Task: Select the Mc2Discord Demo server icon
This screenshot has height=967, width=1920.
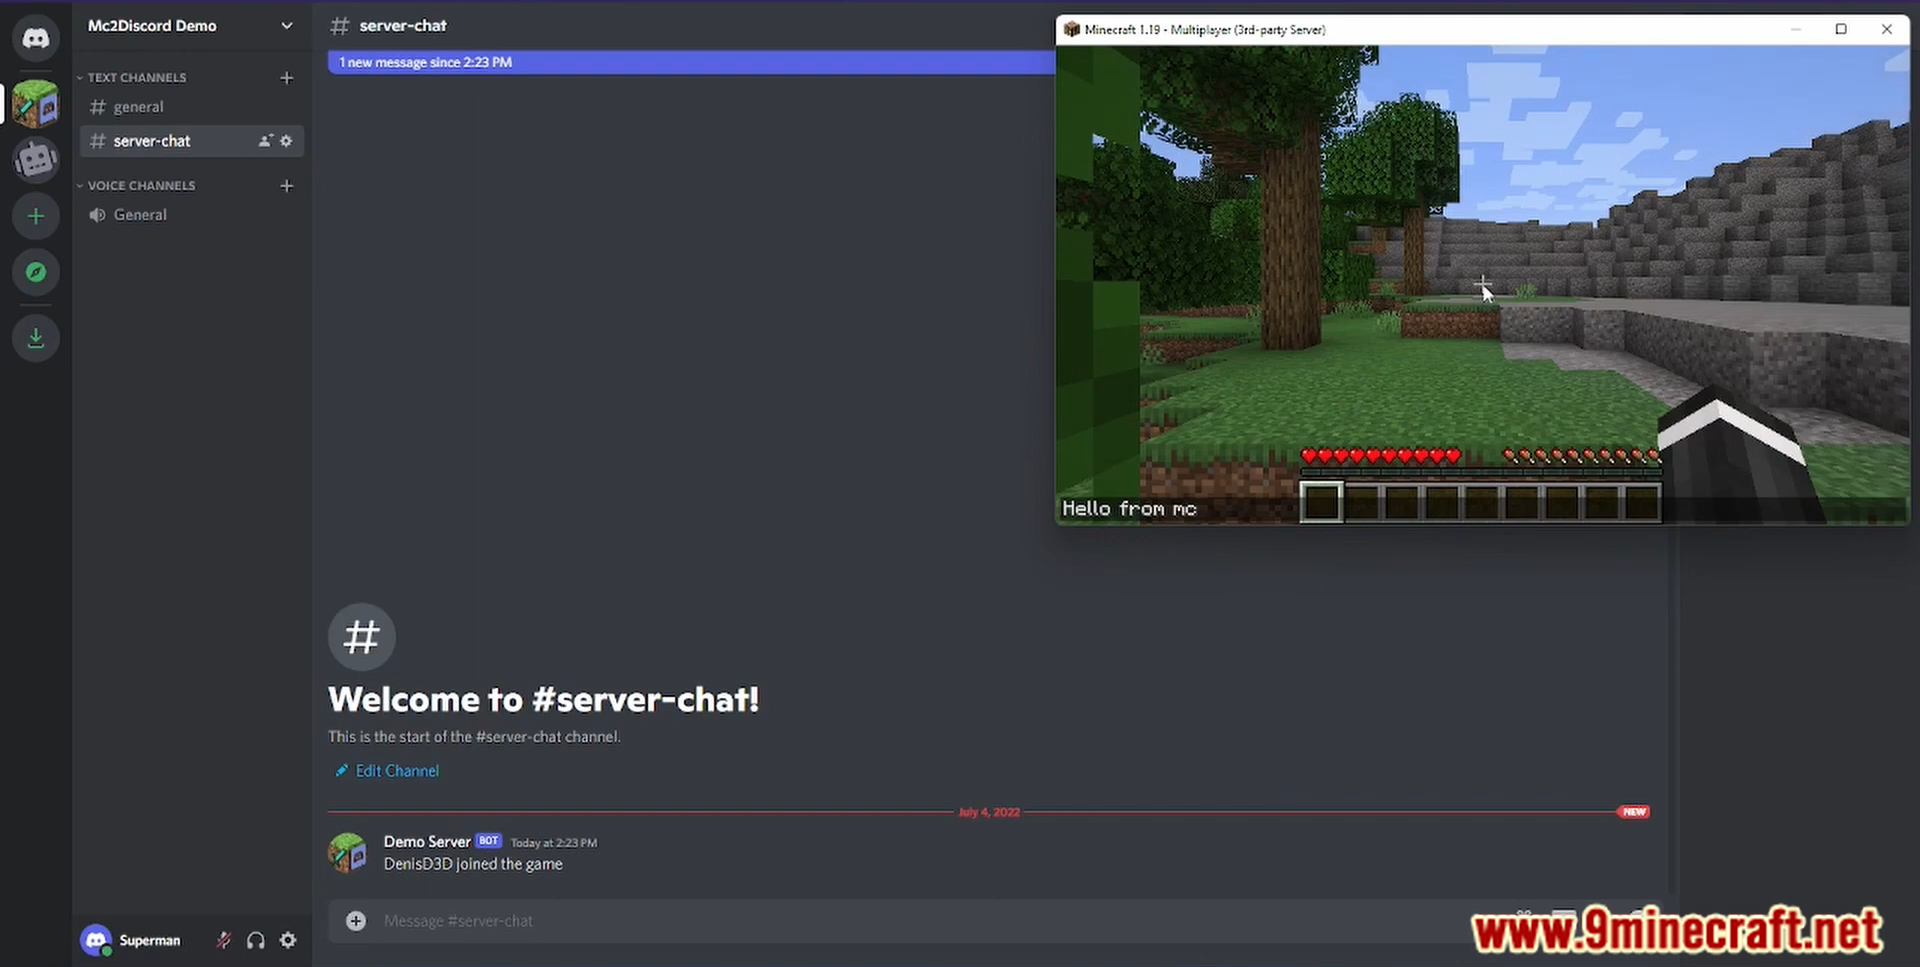Action: 36,104
